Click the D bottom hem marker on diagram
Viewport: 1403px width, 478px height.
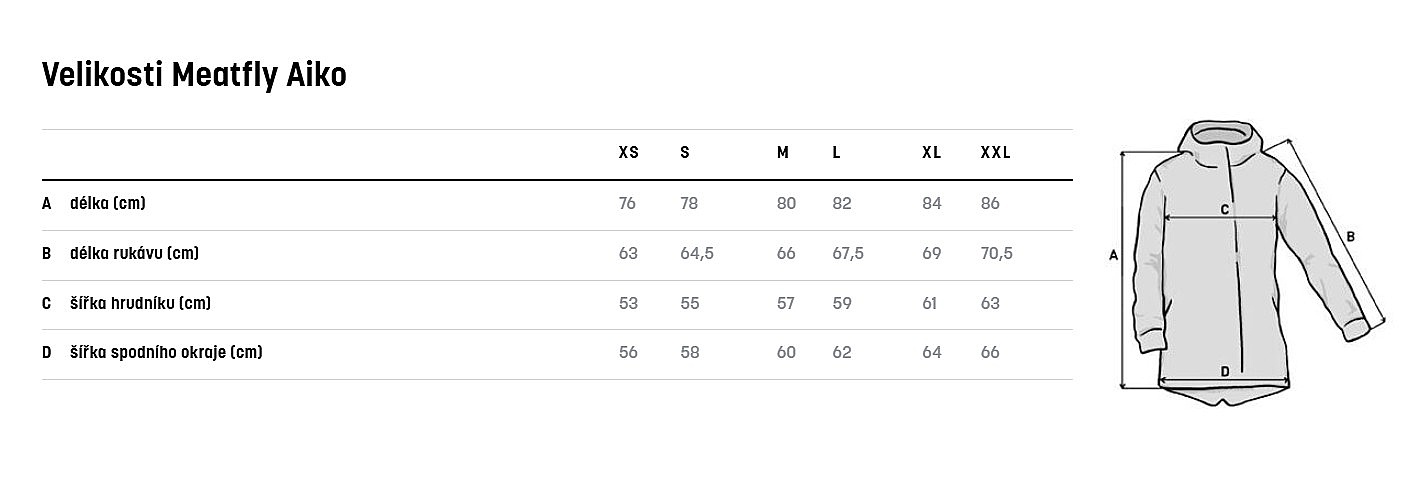(x=1225, y=372)
